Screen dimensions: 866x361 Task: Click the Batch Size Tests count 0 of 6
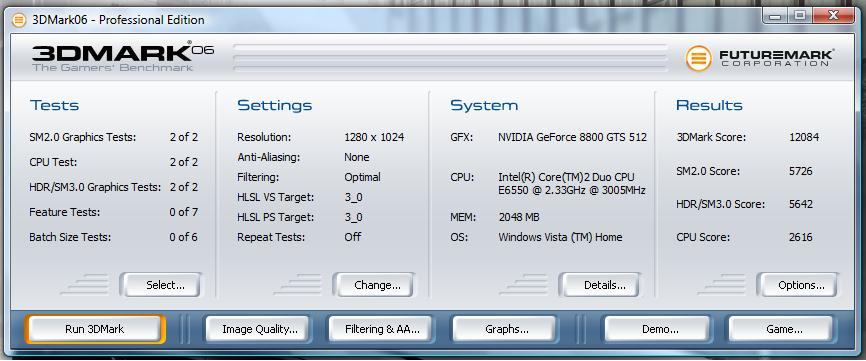click(x=184, y=237)
